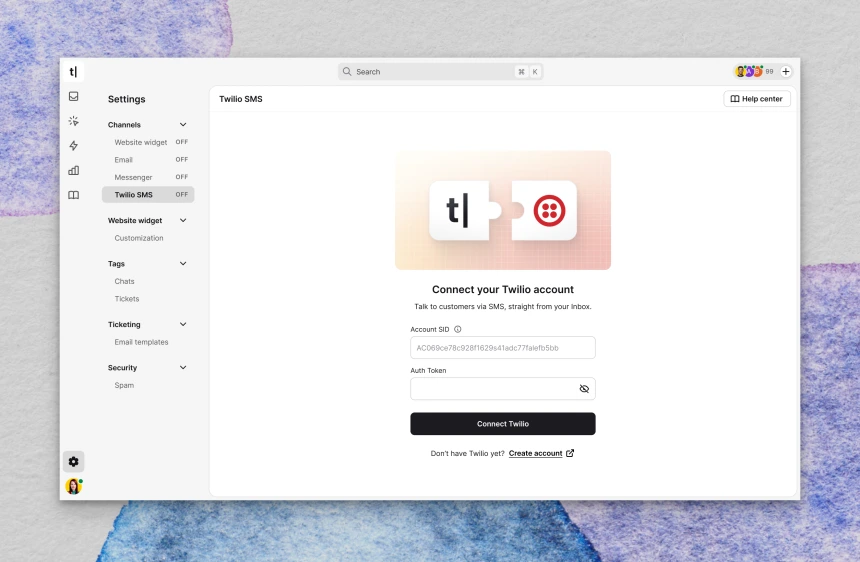860x562 pixels.
Task: Collapse the Tags section chevron
Action: pos(183,264)
